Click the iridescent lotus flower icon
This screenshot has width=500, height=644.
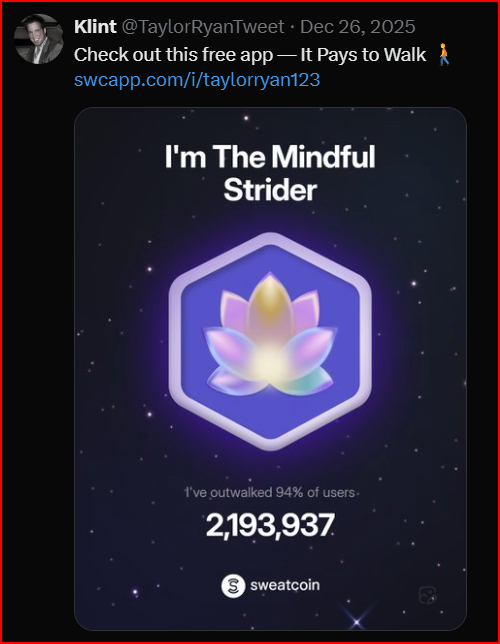(x=270, y=335)
